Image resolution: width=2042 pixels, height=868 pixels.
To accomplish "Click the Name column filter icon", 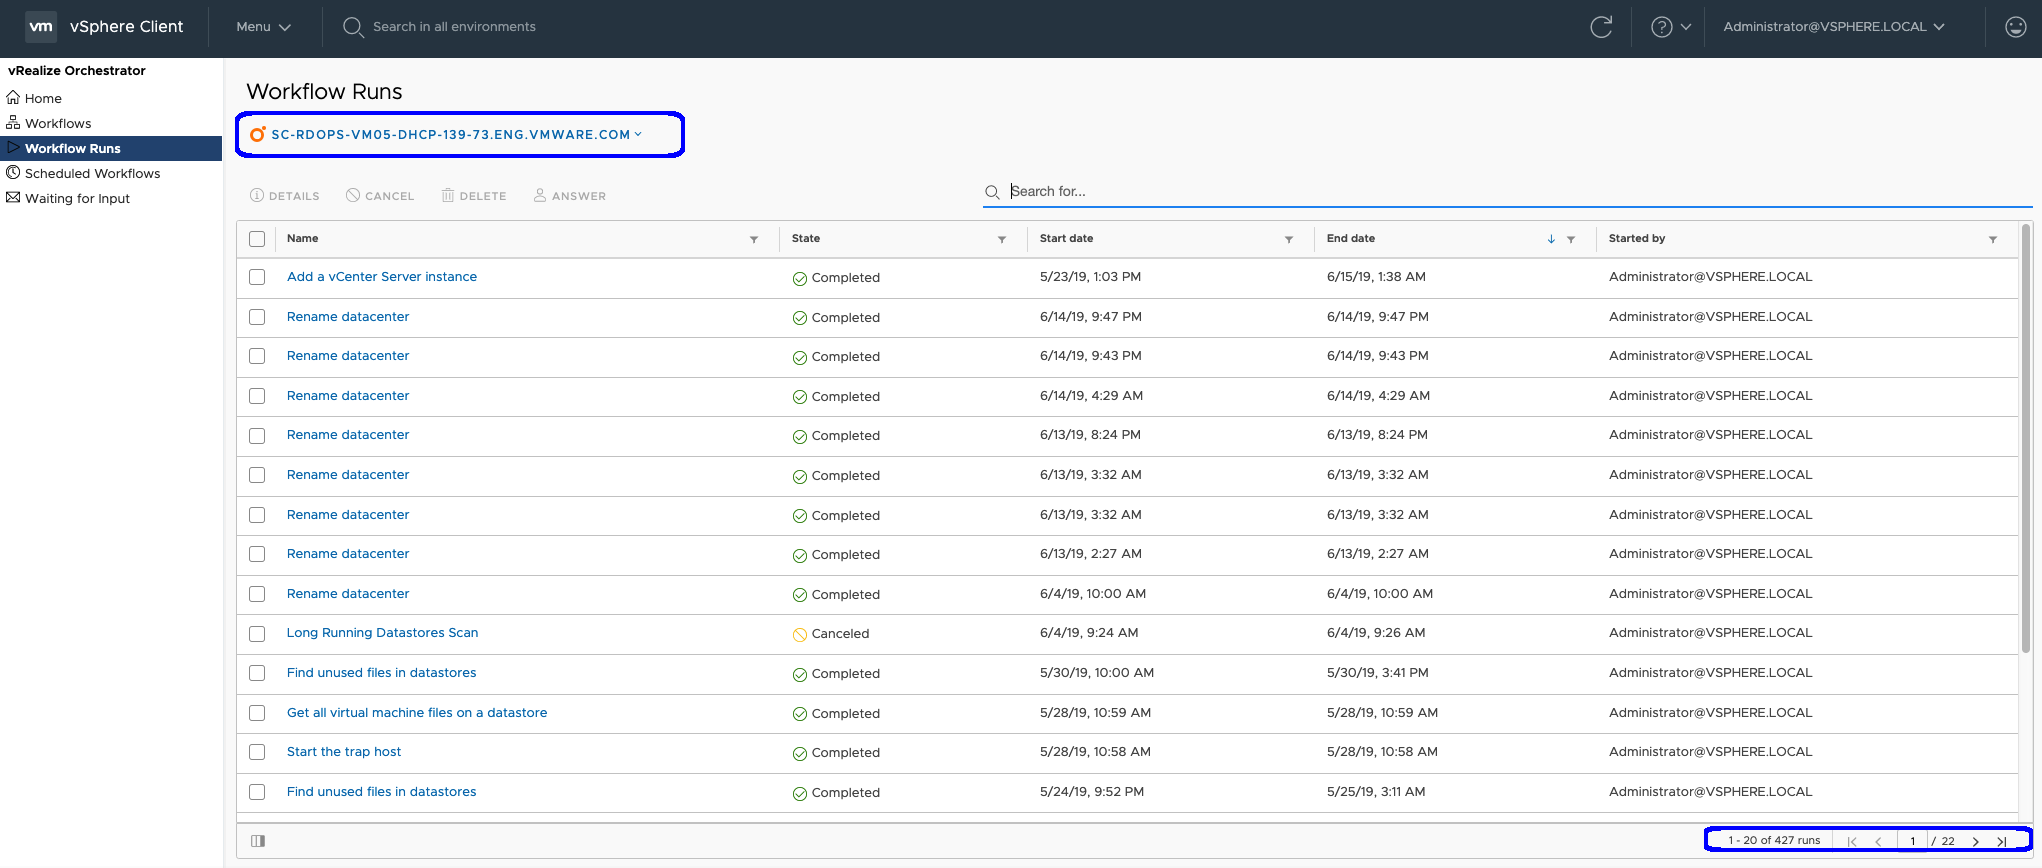I will pos(754,239).
